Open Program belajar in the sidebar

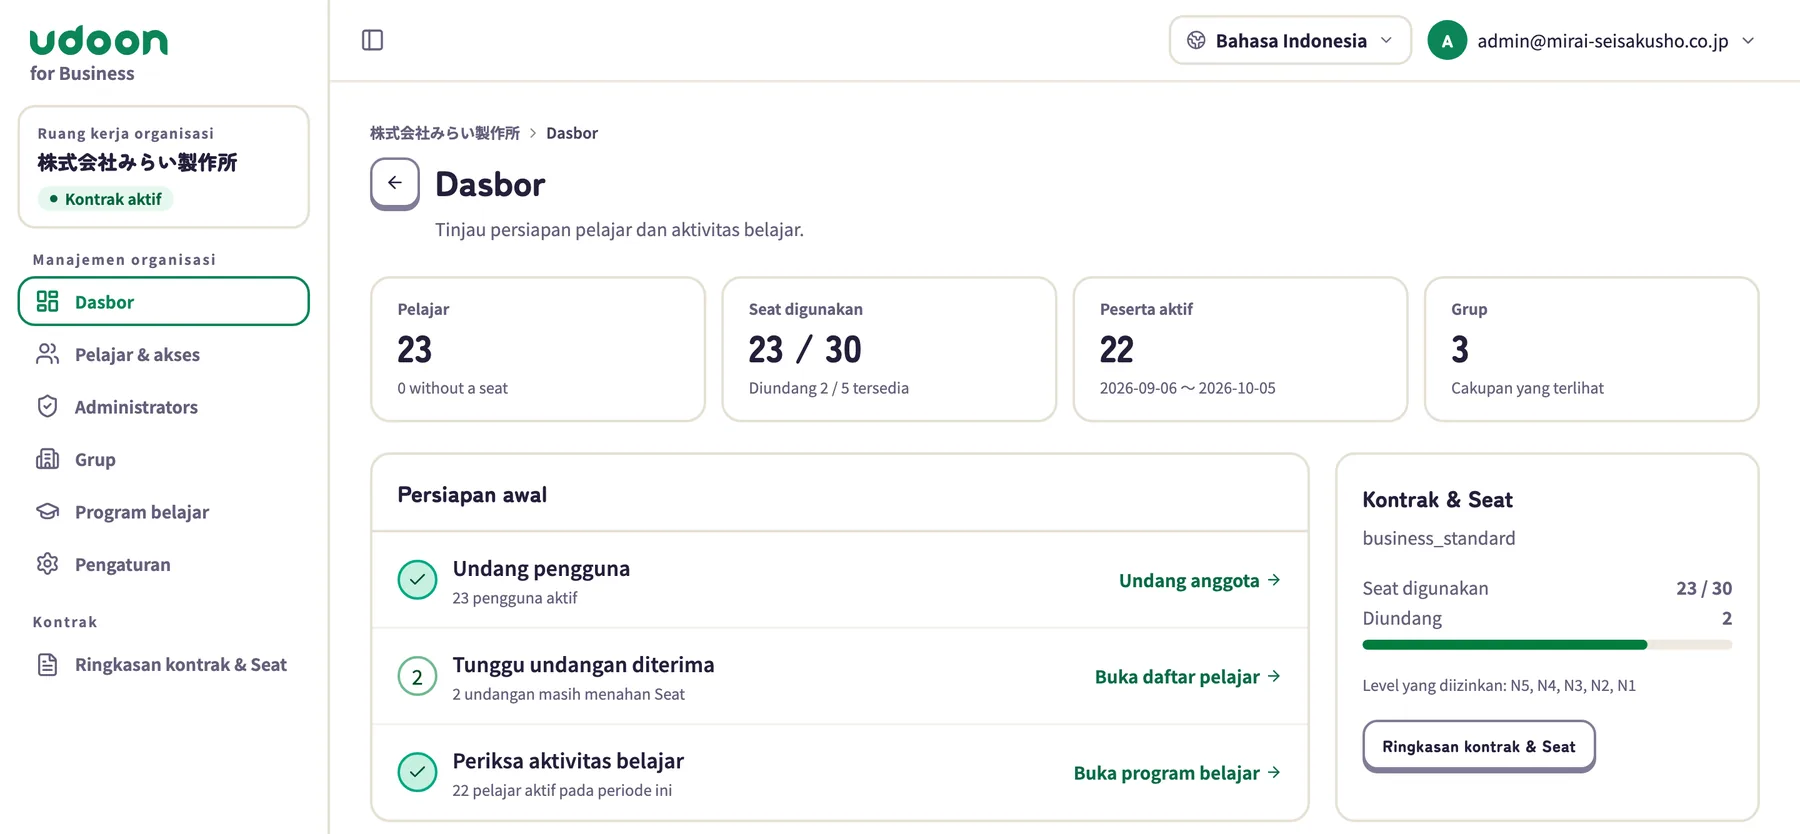[x=164, y=511]
